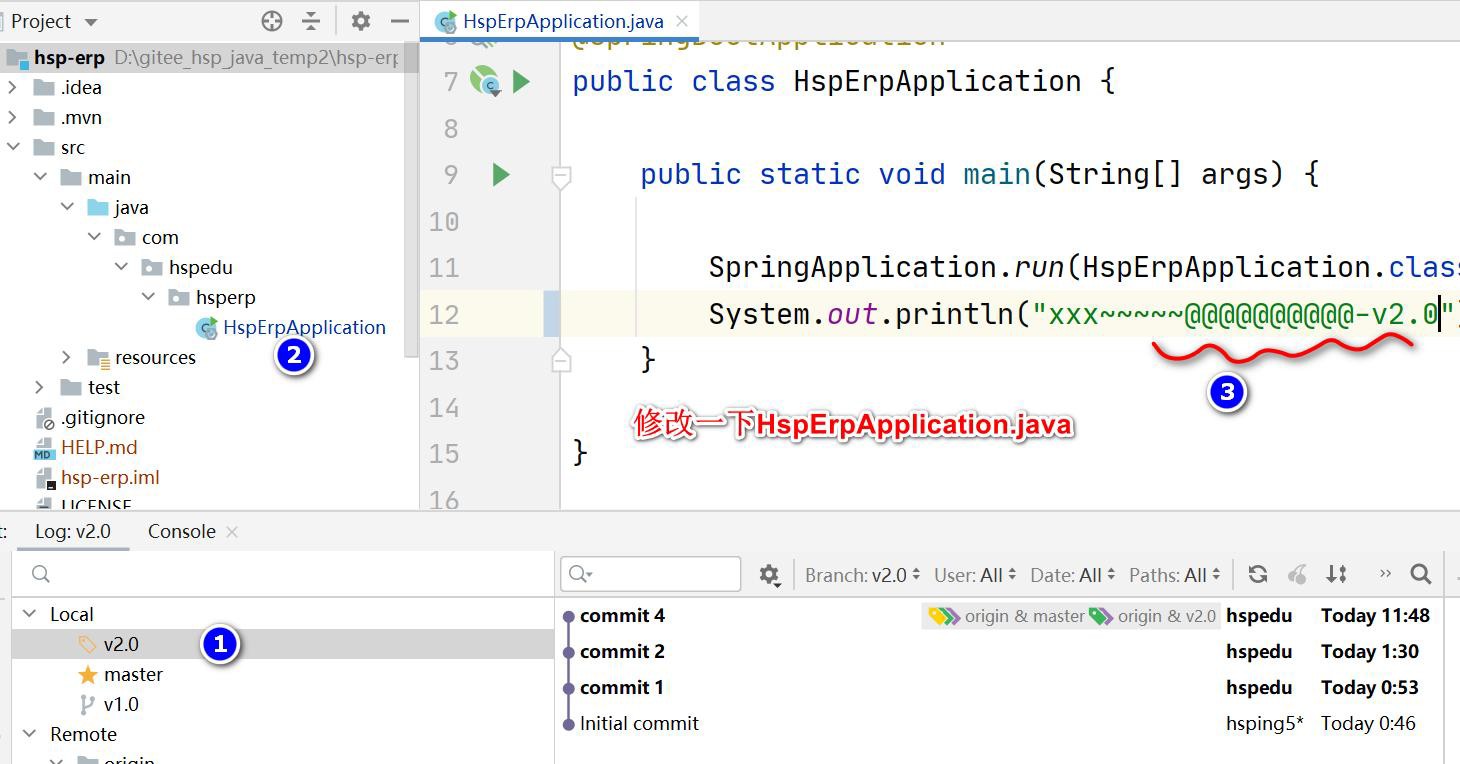1460x764 pixels.
Task: Hide the Project panel with minus icon
Action: (x=400, y=21)
